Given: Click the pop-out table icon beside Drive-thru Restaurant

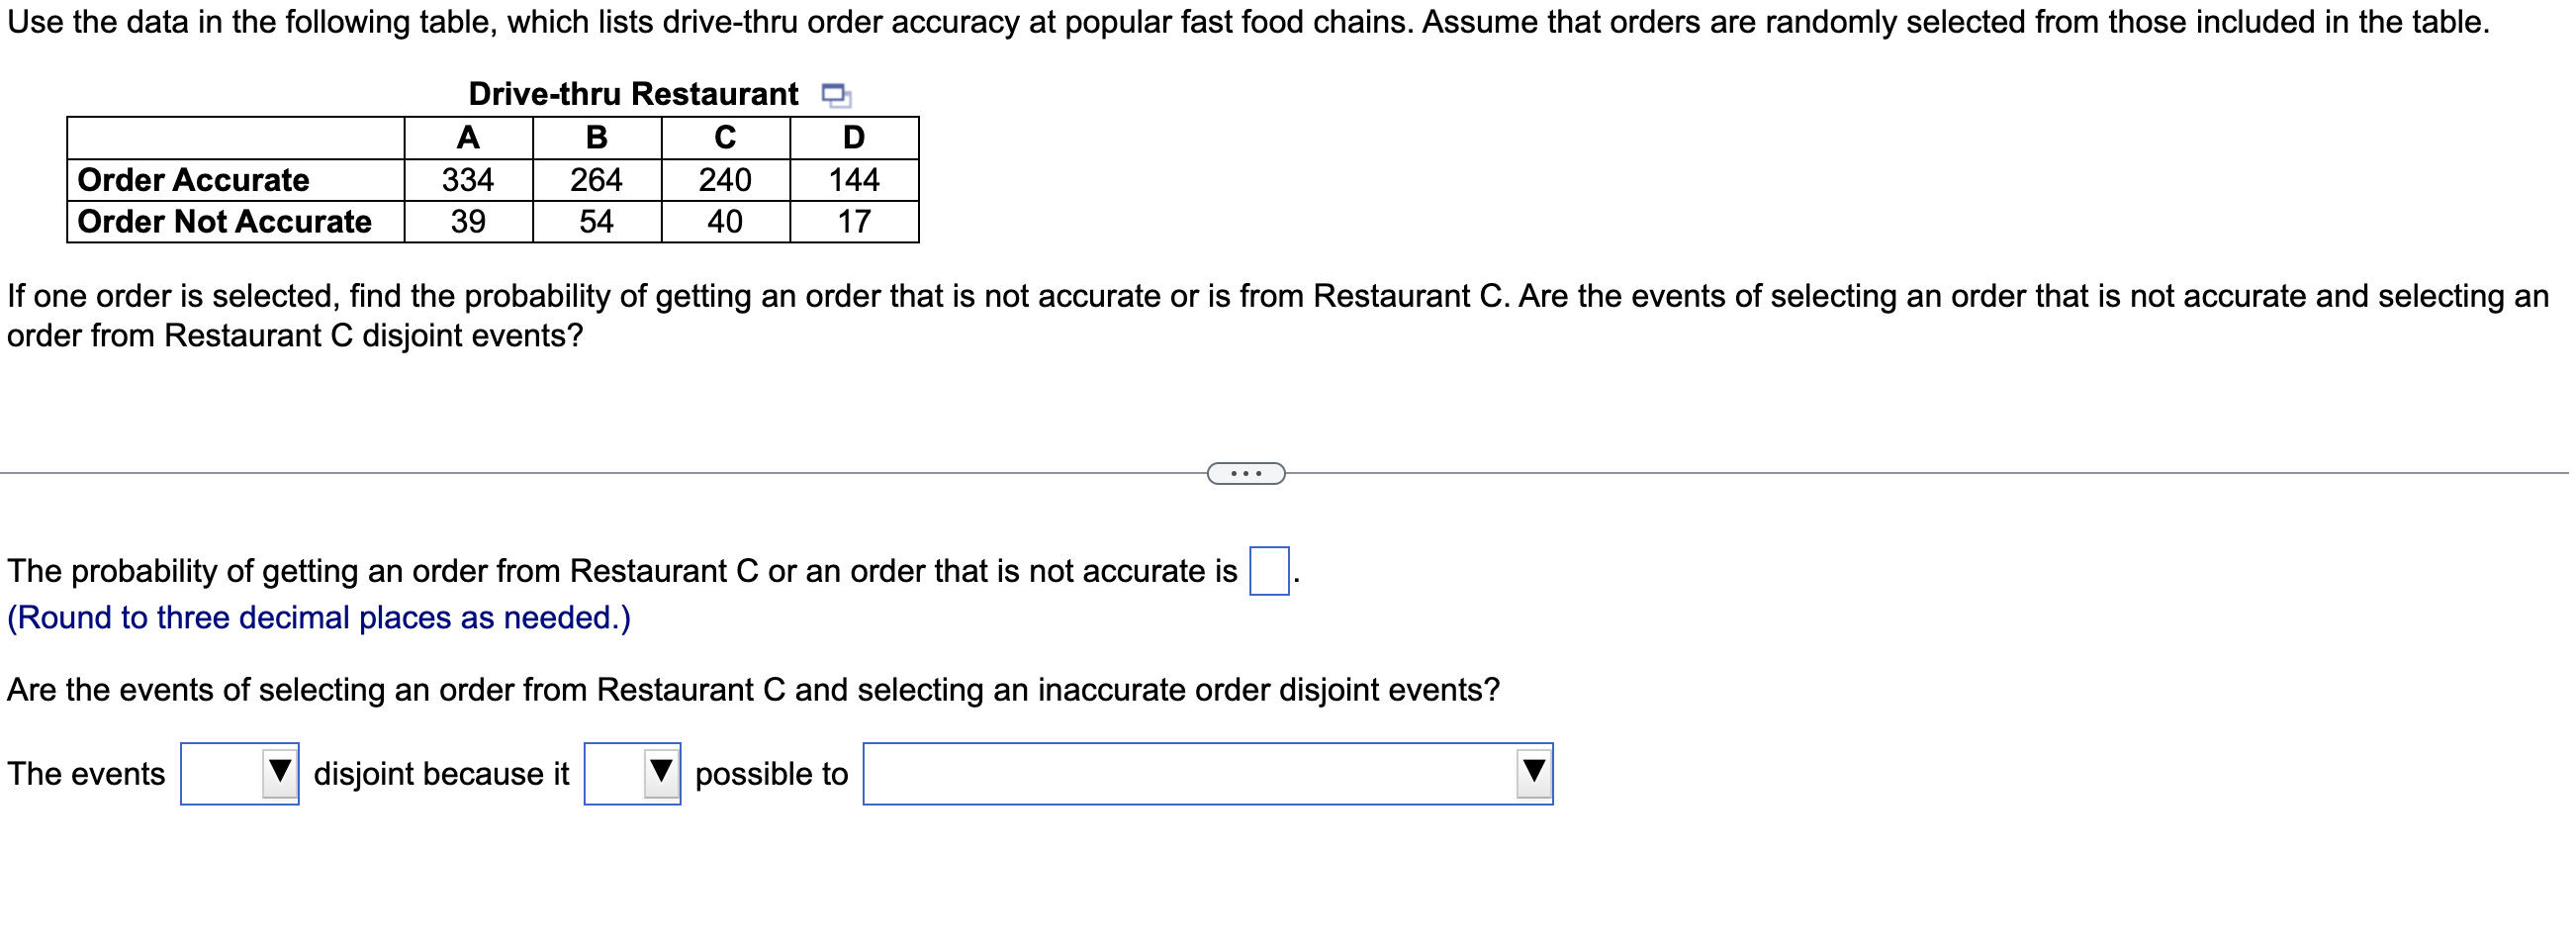Looking at the screenshot, I should coord(834,95).
